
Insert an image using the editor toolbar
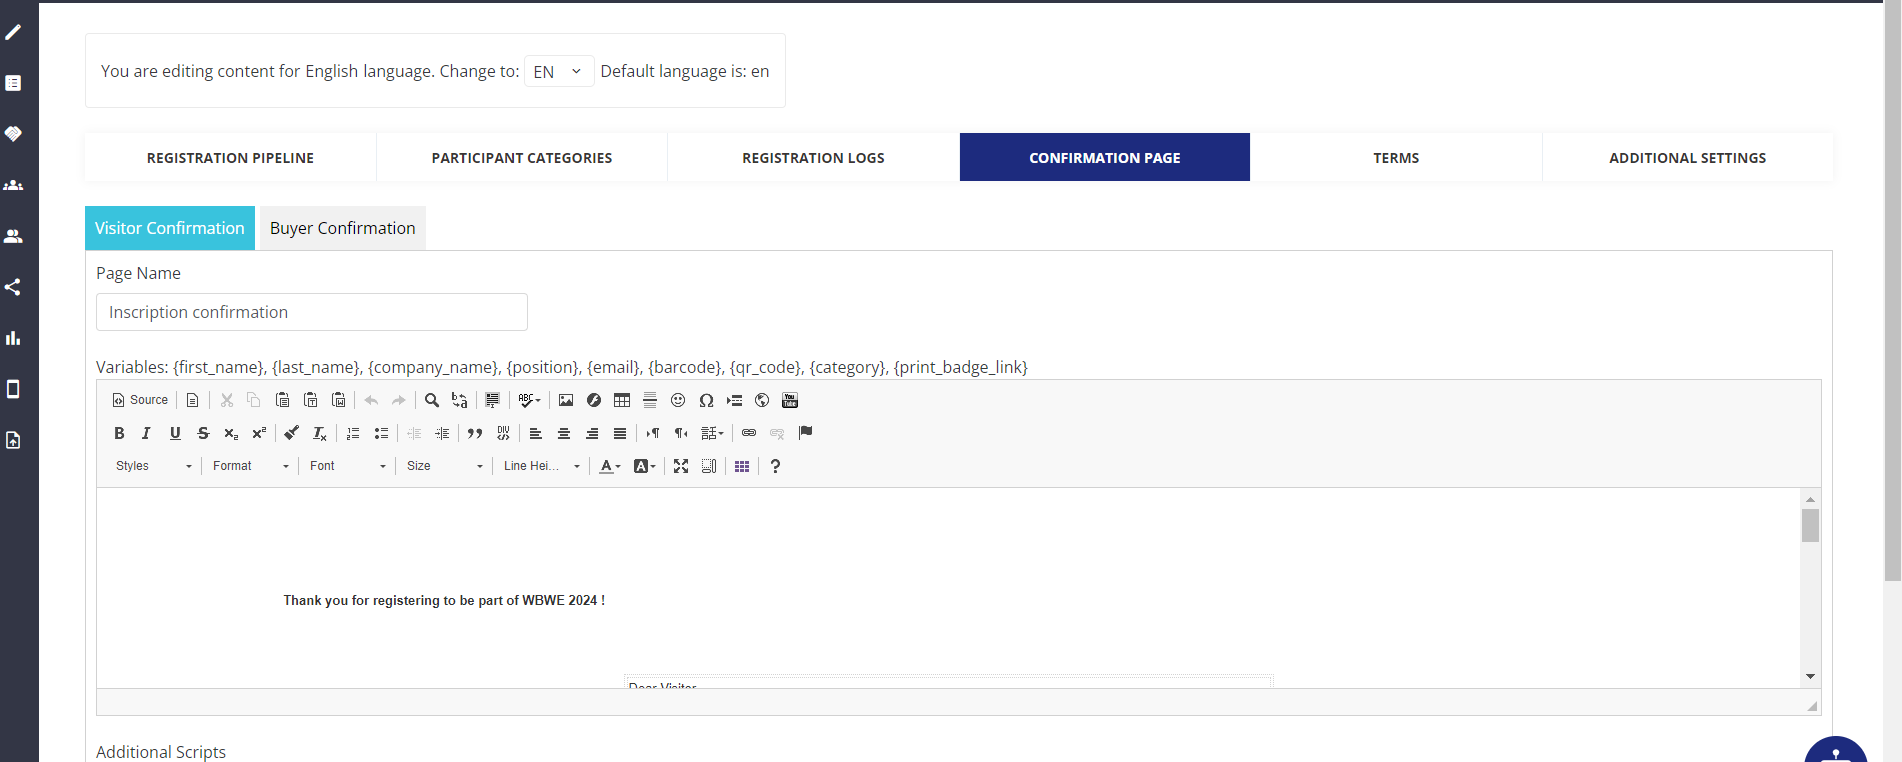(x=566, y=400)
